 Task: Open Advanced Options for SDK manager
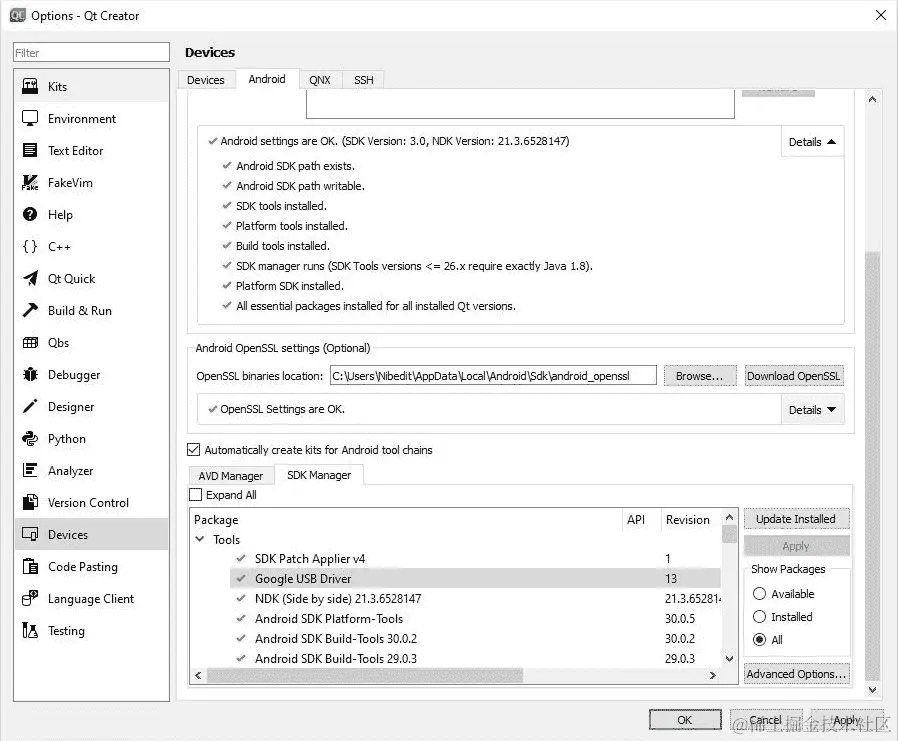[x=796, y=674]
